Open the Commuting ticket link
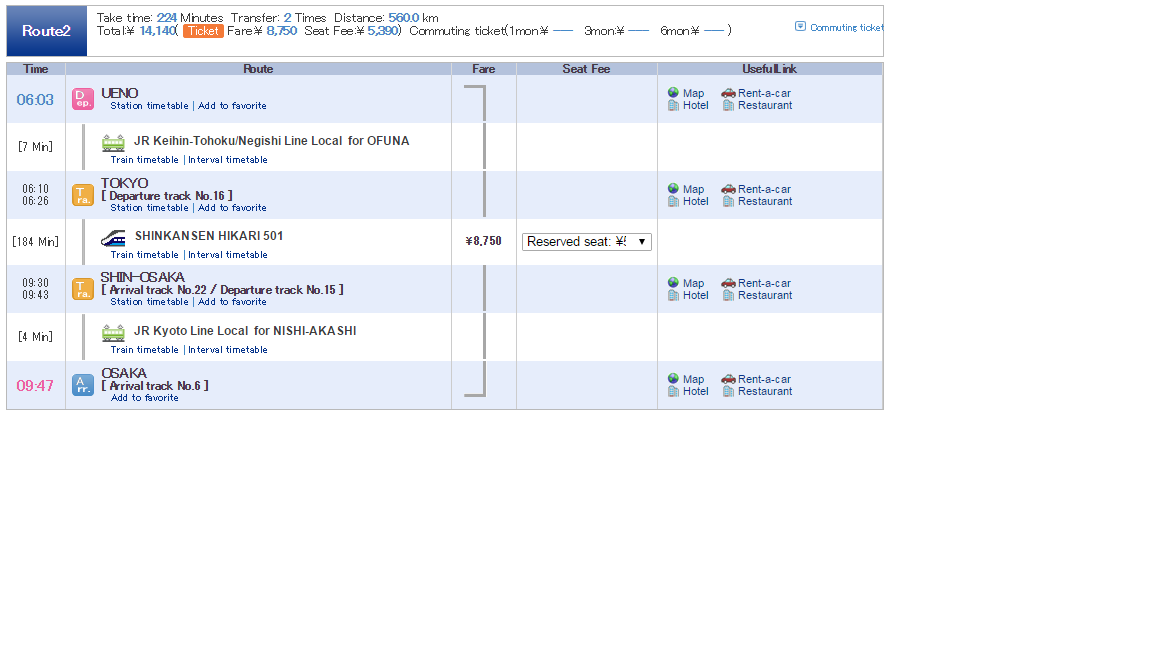 (846, 27)
